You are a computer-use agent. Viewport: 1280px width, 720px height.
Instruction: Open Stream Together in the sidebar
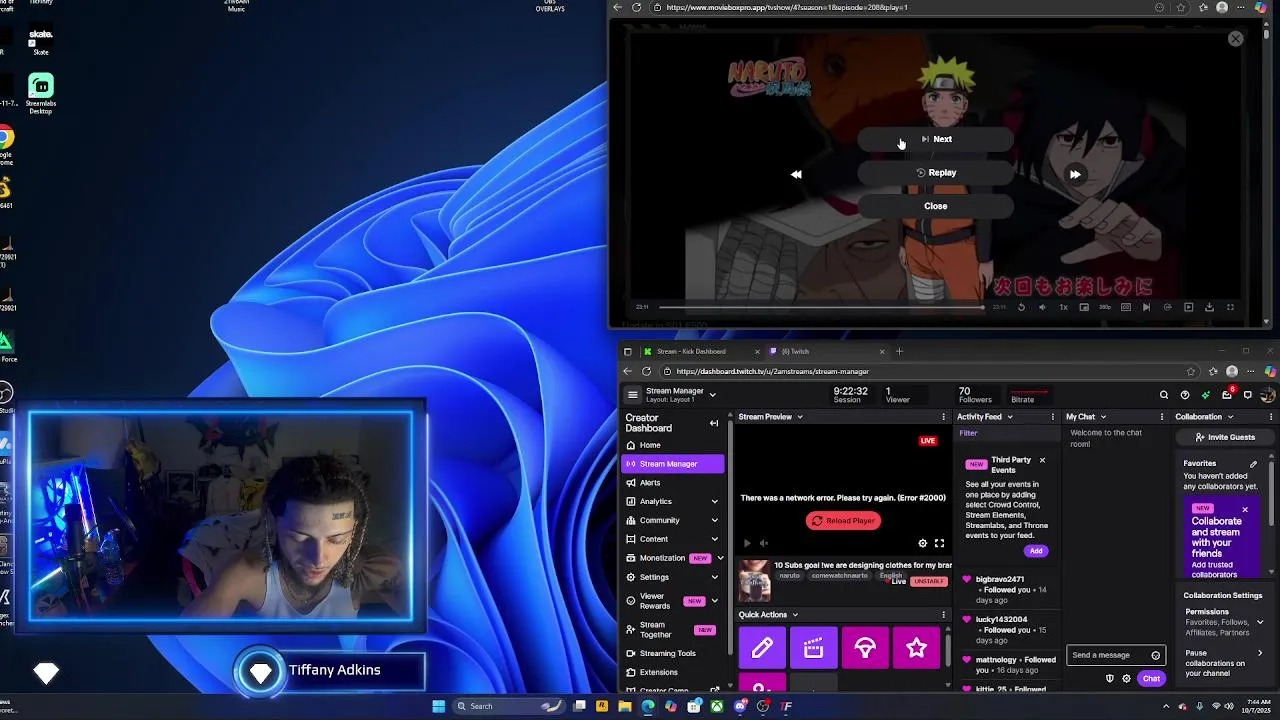(671, 630)
